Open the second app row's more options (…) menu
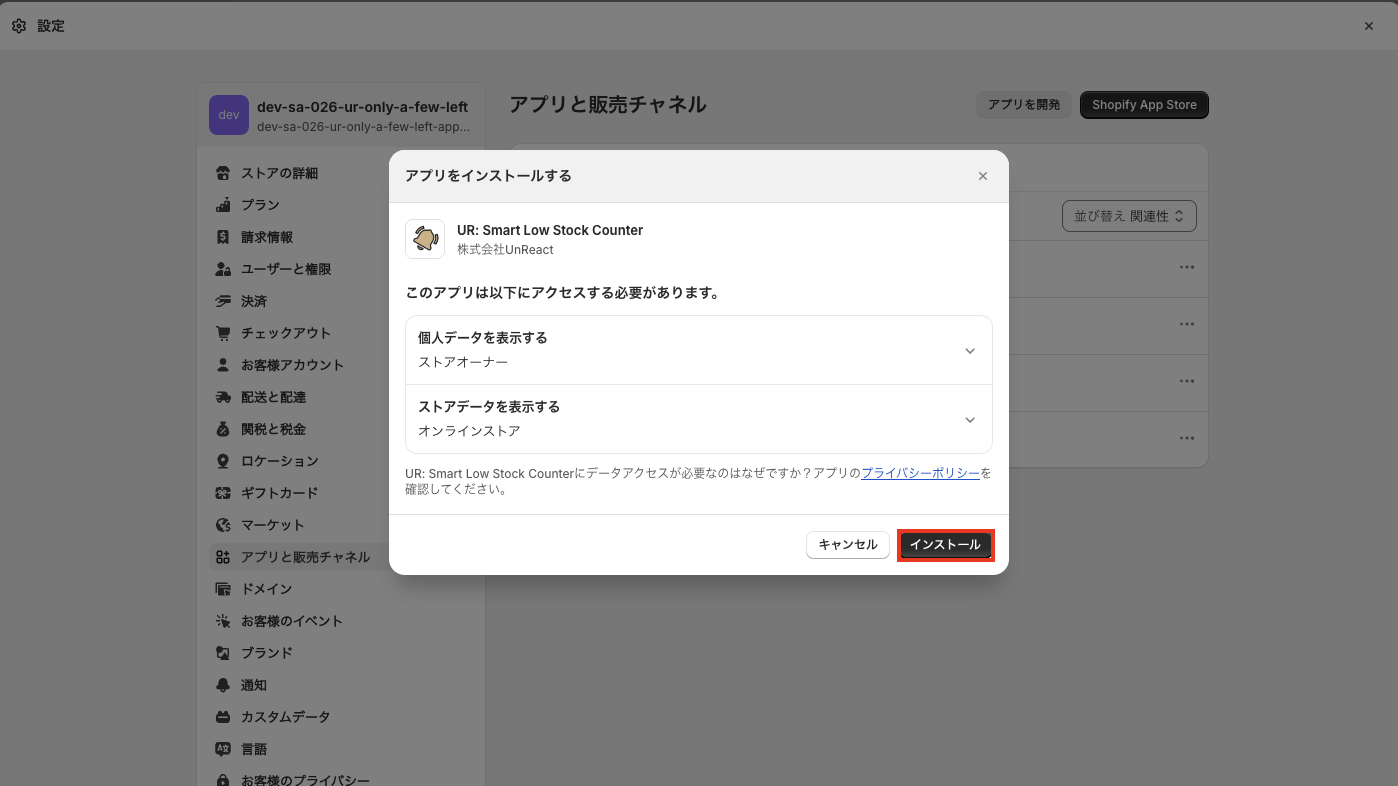The height and width of the screenshot is (786, 1398). point(1187,324)
